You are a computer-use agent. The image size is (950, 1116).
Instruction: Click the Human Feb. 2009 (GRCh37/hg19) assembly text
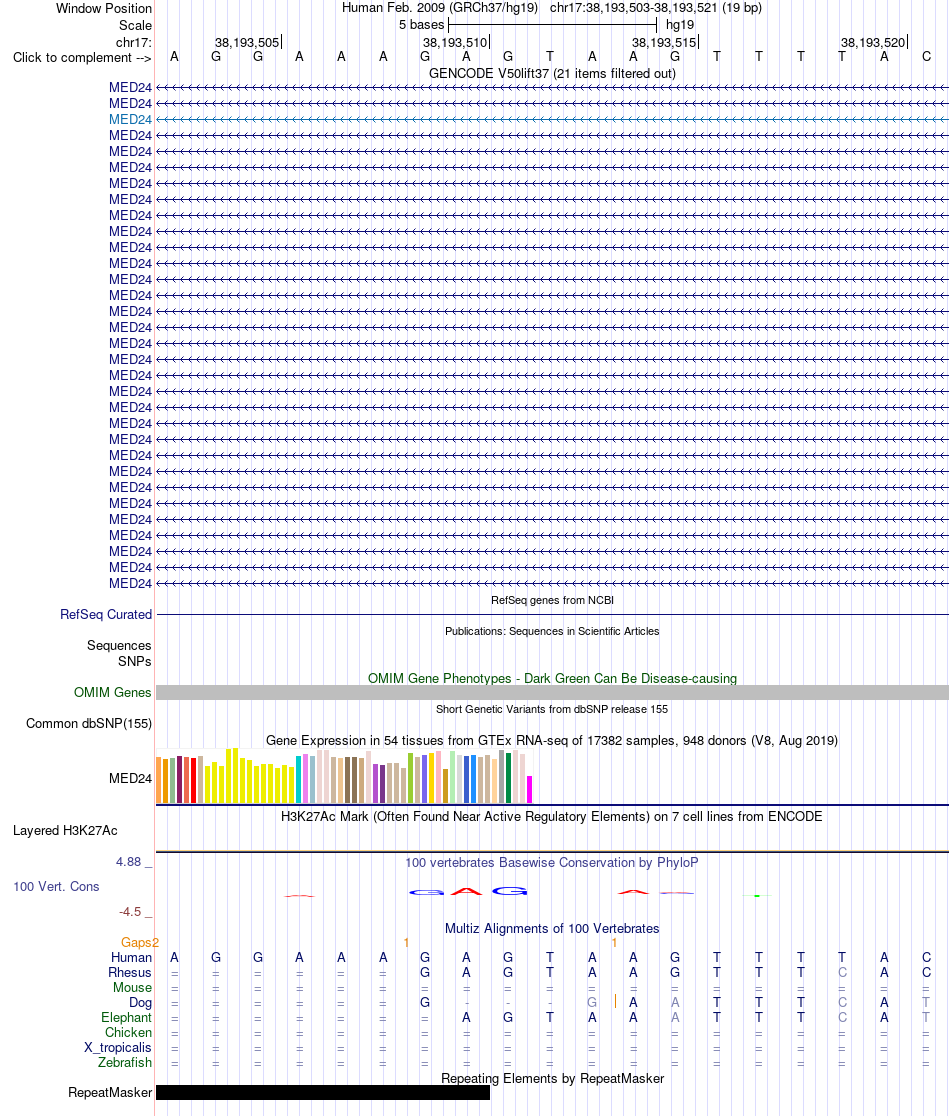[440, 8]
